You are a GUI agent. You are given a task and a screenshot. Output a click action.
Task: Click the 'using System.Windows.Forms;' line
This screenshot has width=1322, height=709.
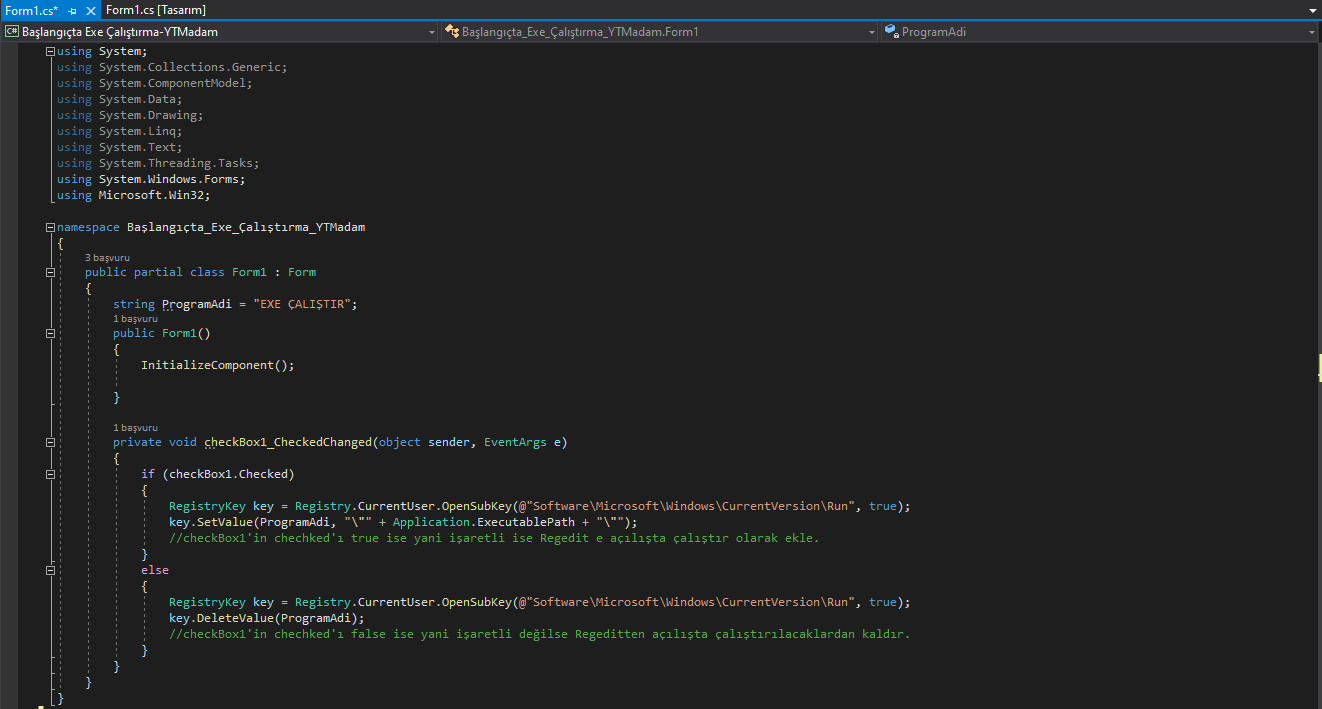pos(151,179)
